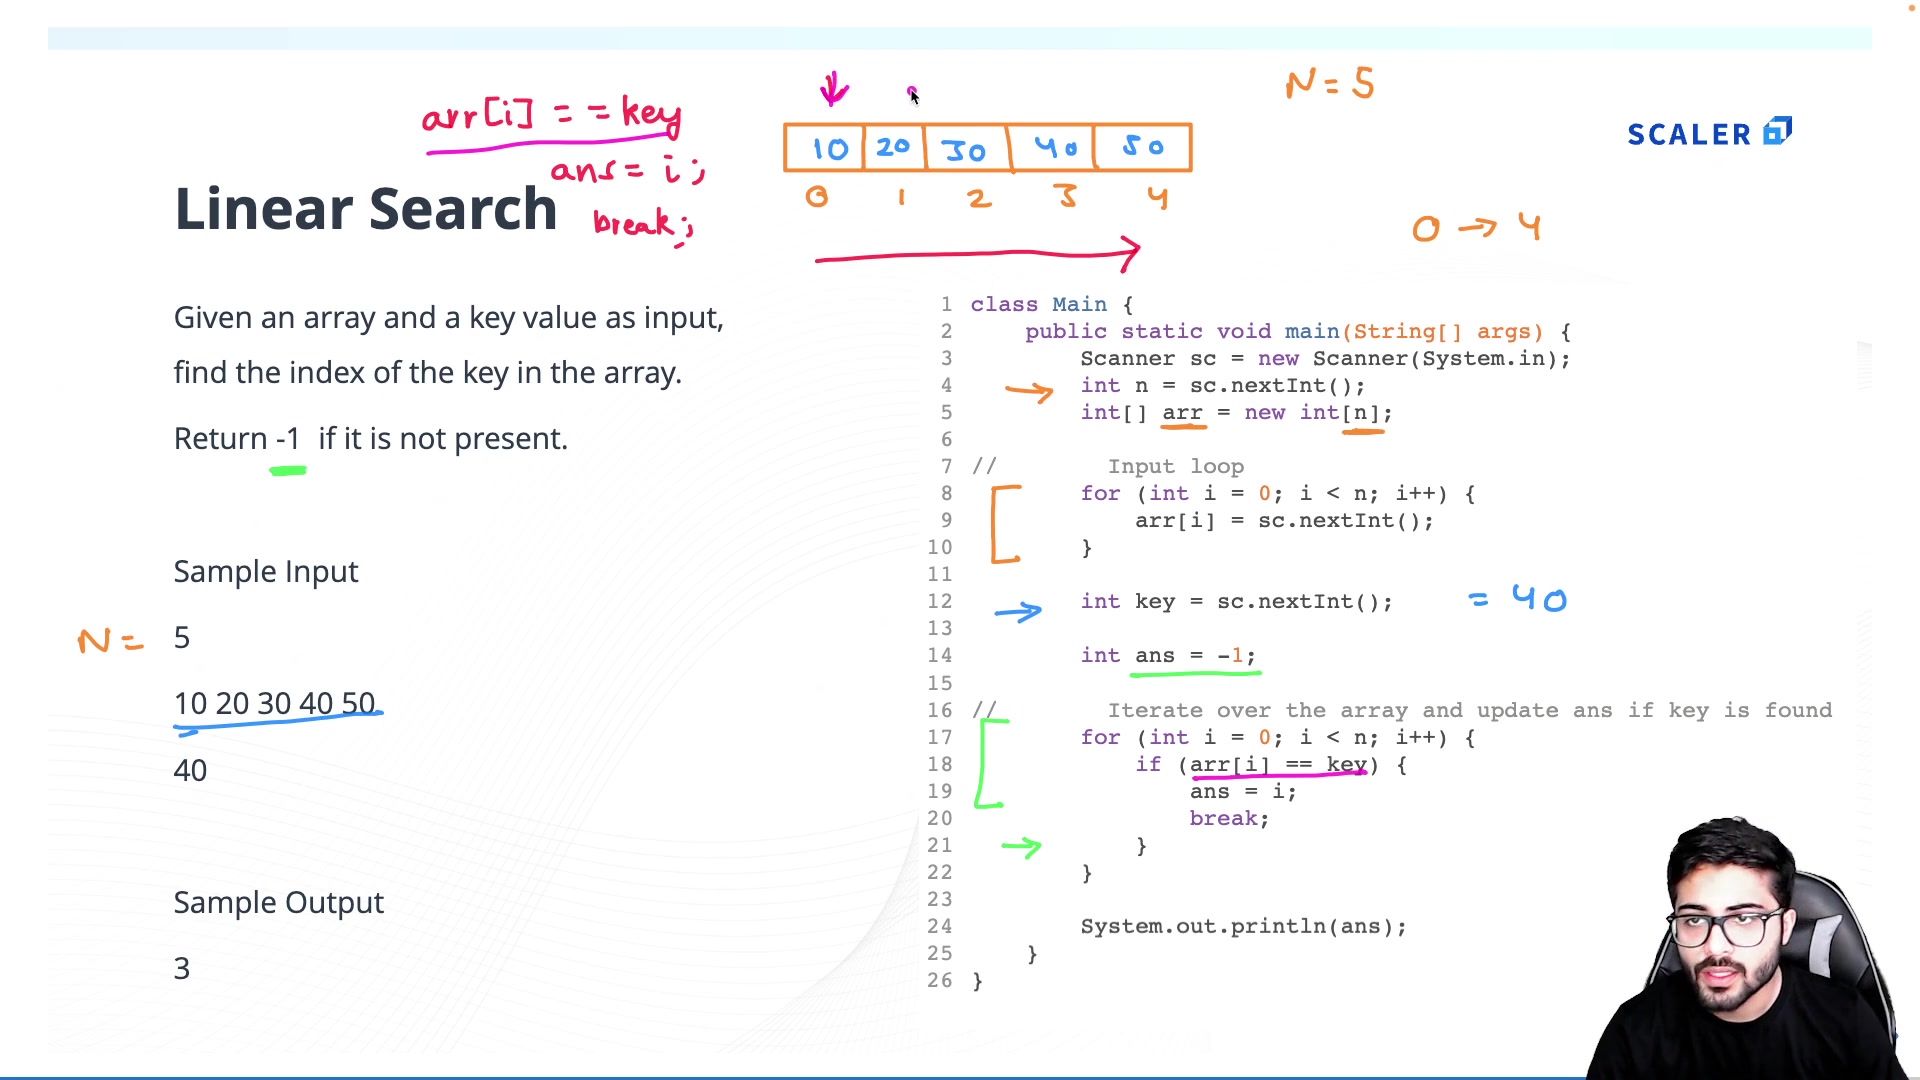The image size is (1920, 1080).
Task: Click the 'public static void main(String[] args)' line
Action: click(1298, 331)
